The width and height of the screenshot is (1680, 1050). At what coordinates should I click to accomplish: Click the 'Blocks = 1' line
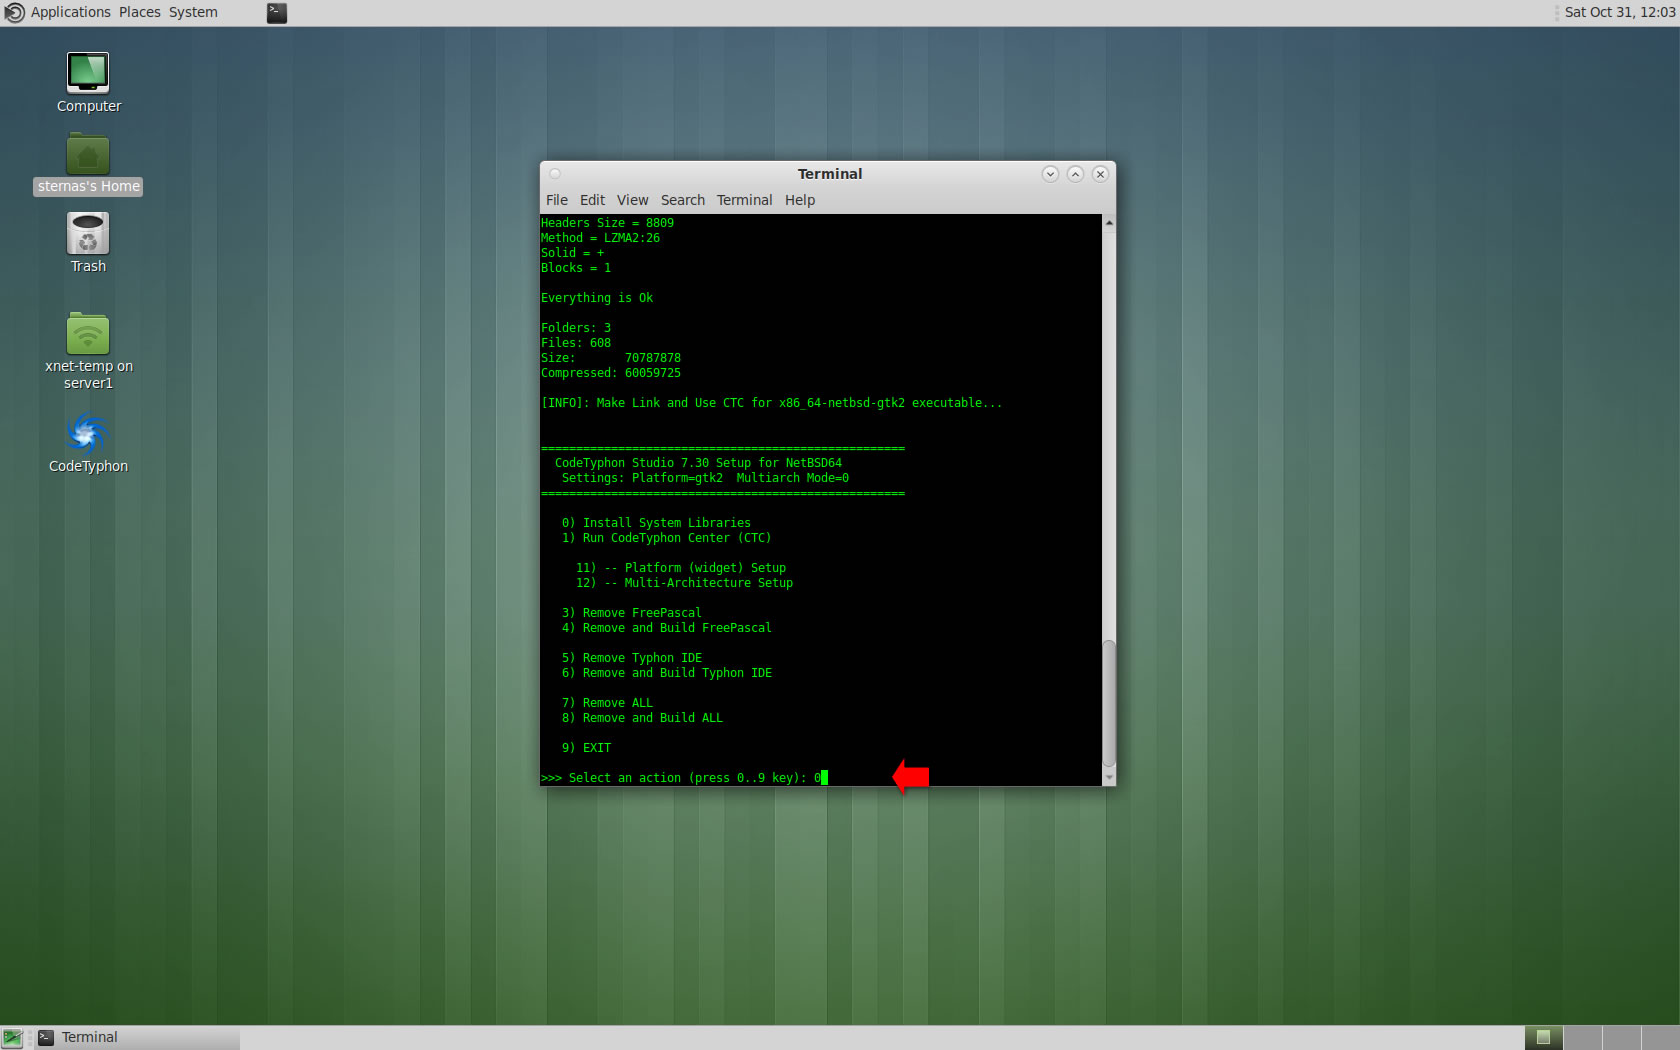point(576,268)
